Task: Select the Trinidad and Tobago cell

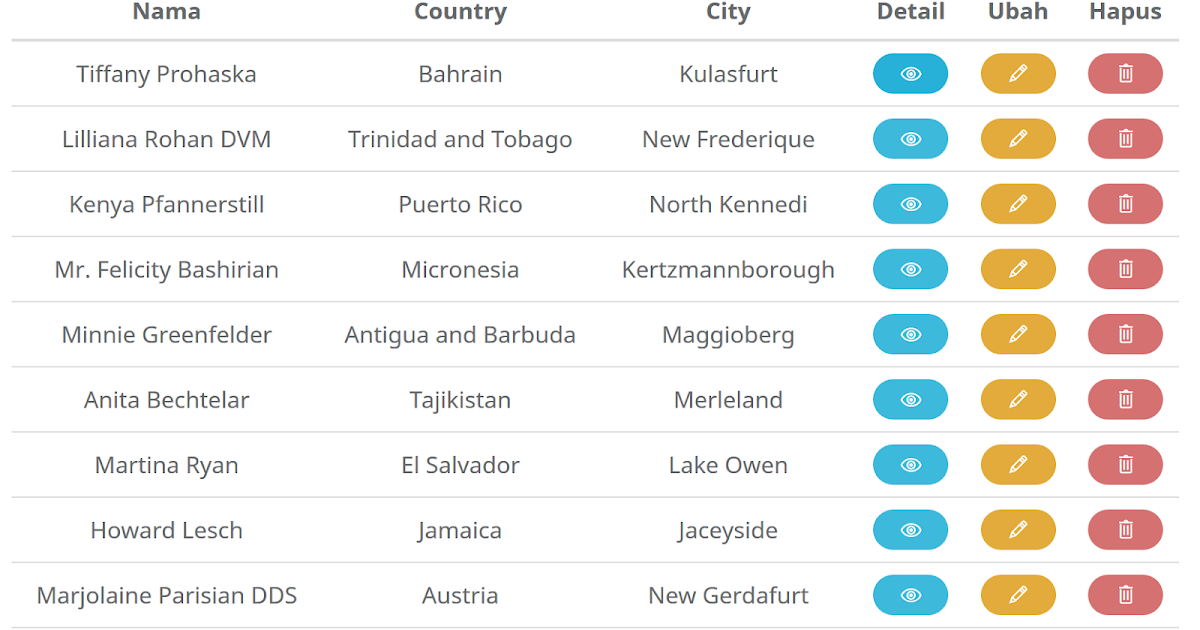Action: (460, 139)
